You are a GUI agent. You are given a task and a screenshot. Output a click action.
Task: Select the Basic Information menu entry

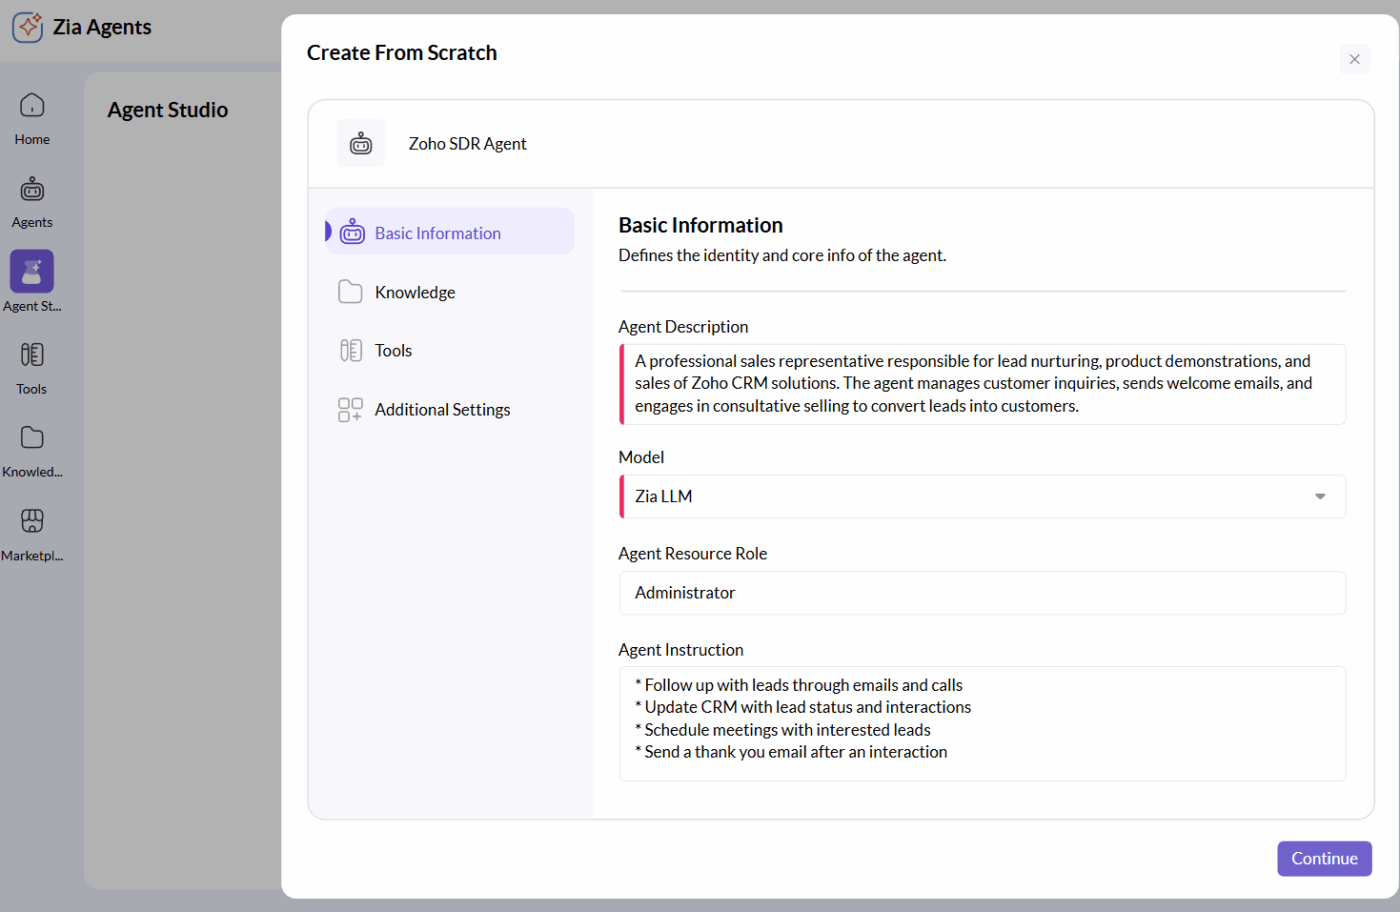click(x=437, y=231)
